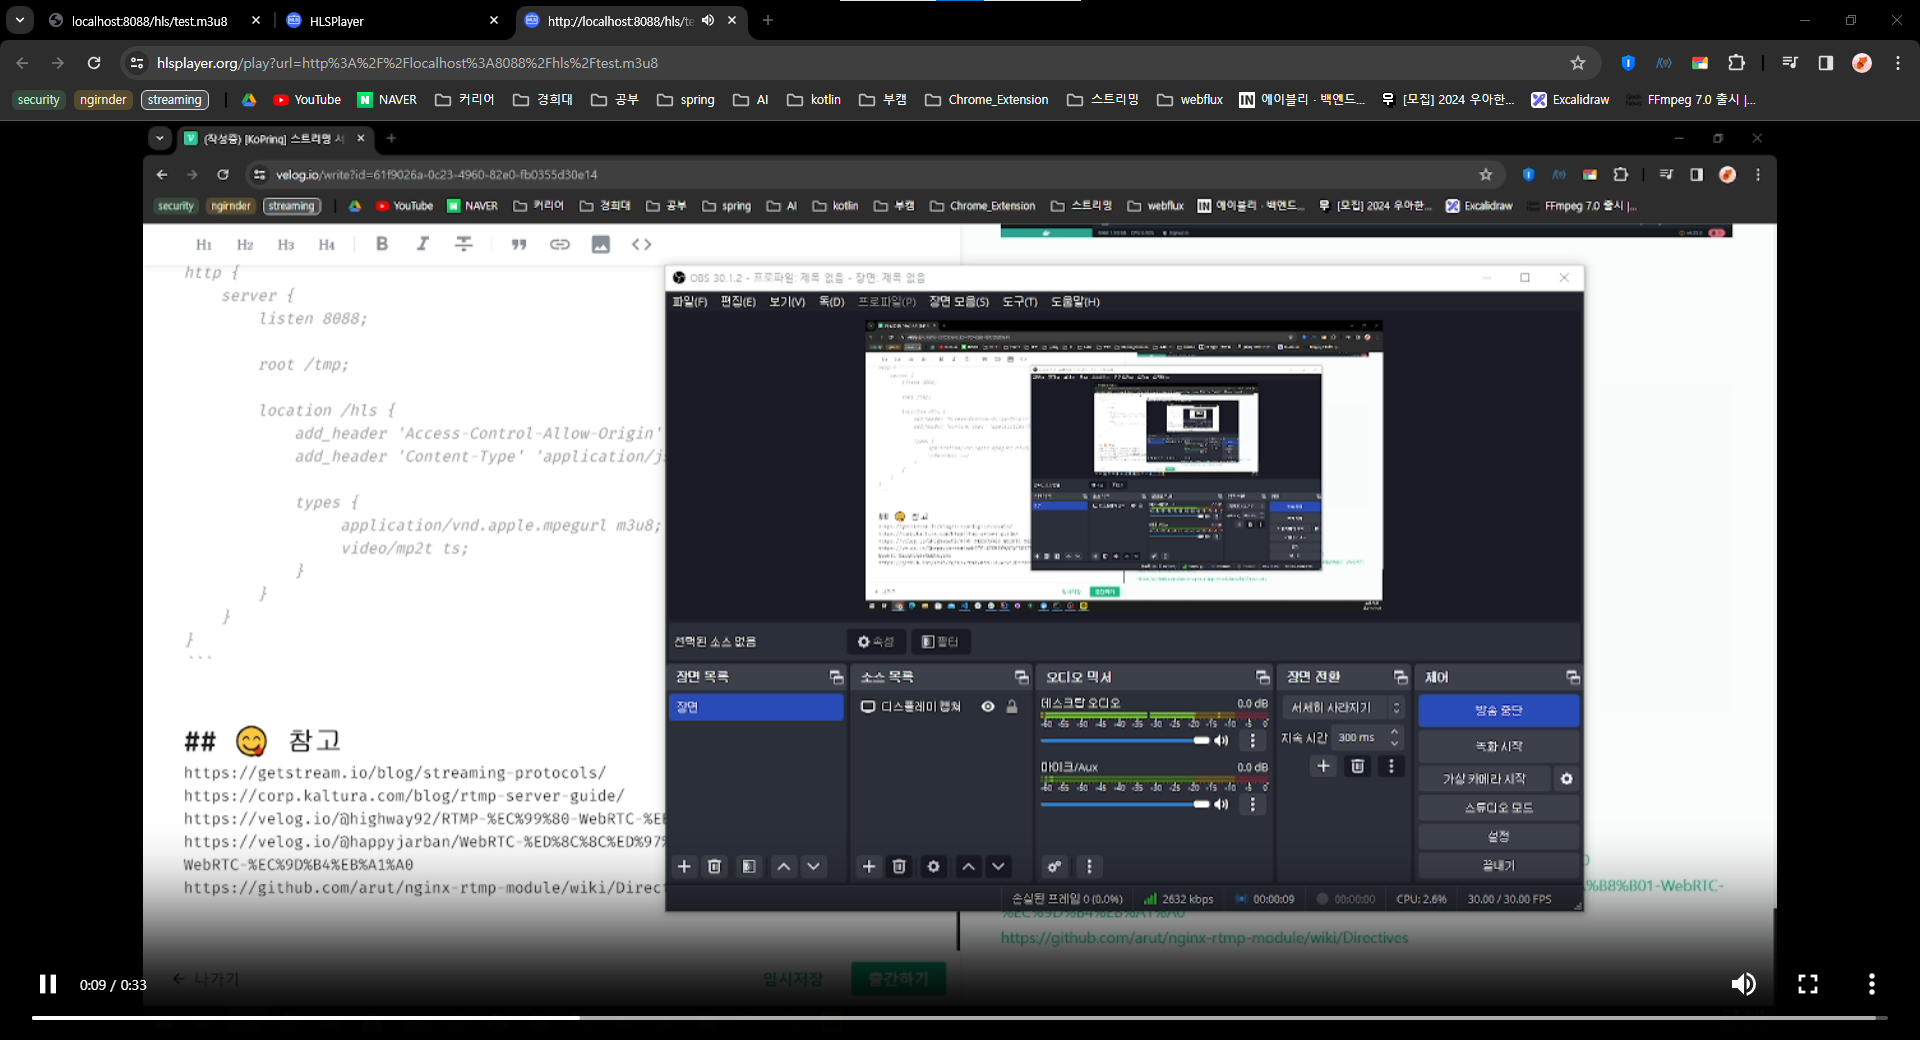Mute the playing tab via its speaker icon
This screenshot has width=1920, height=1040.
(x=708, y=20)
